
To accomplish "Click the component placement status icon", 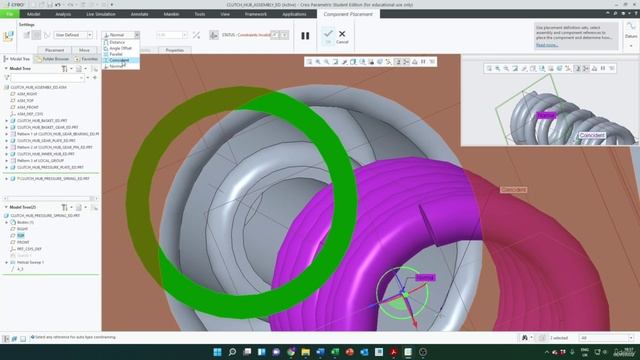I will pos(213,35).
